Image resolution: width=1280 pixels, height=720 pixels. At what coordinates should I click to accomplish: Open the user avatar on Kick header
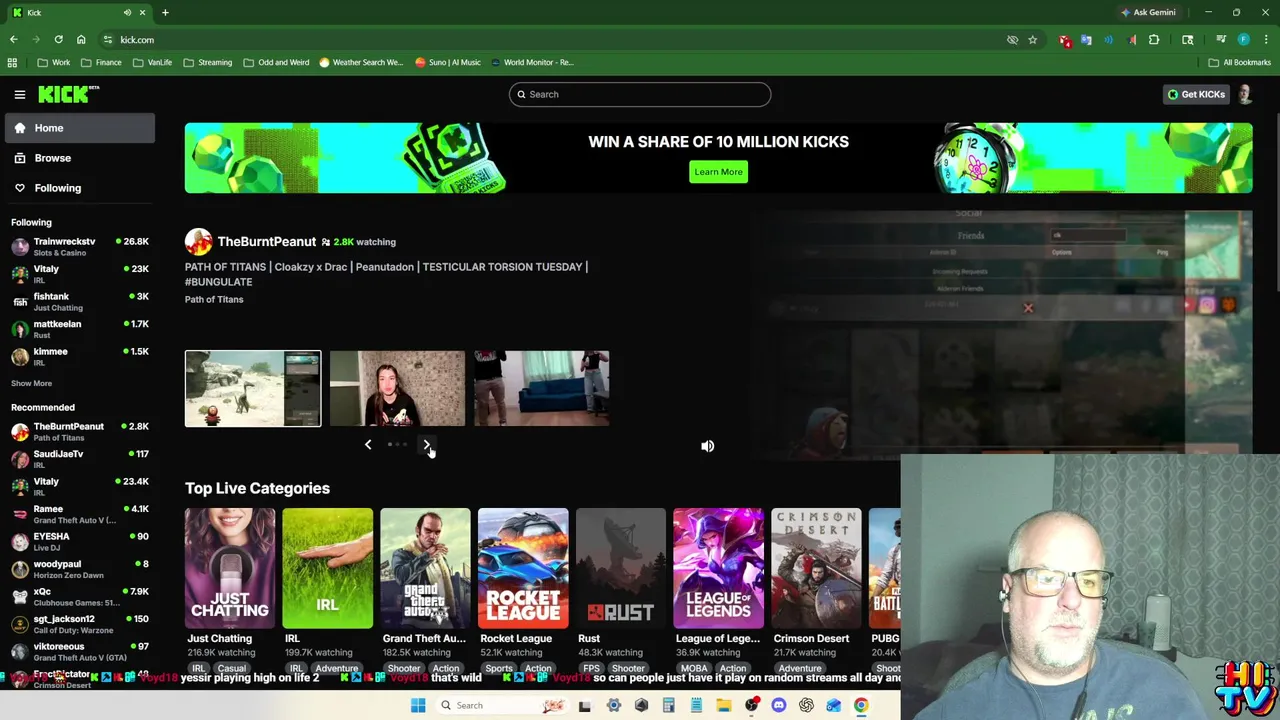(1245, 94)
